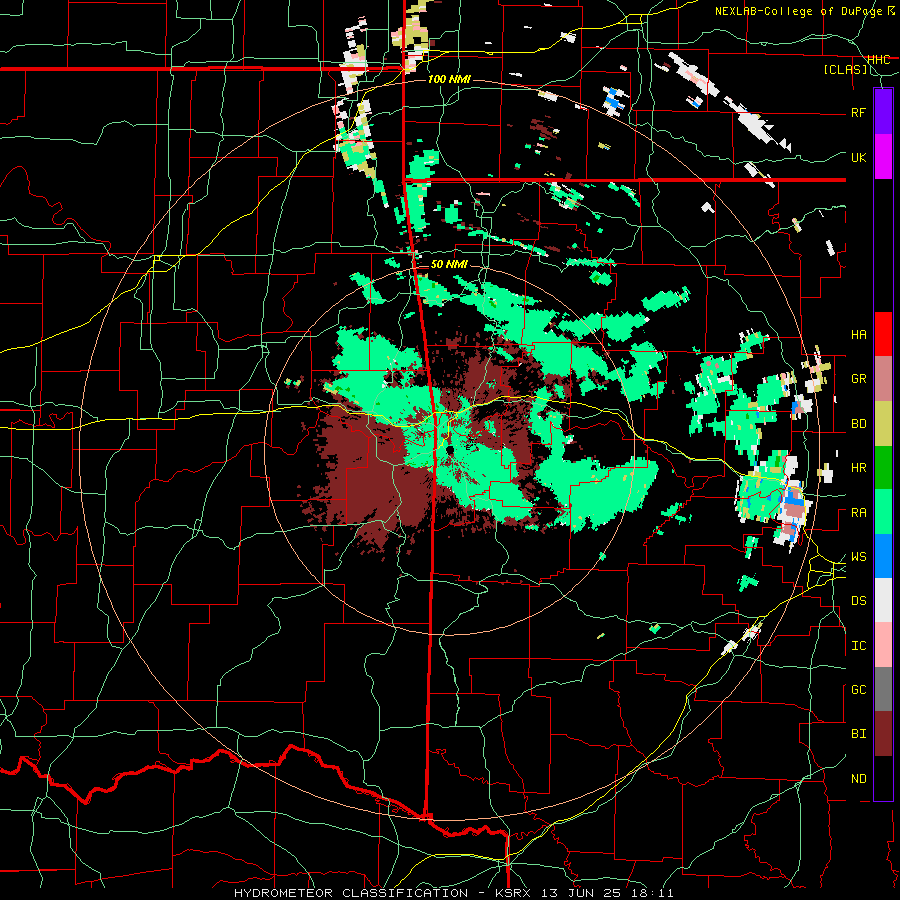Click the RA legend label
900x900 pixels.
click(x=858, y=513)
